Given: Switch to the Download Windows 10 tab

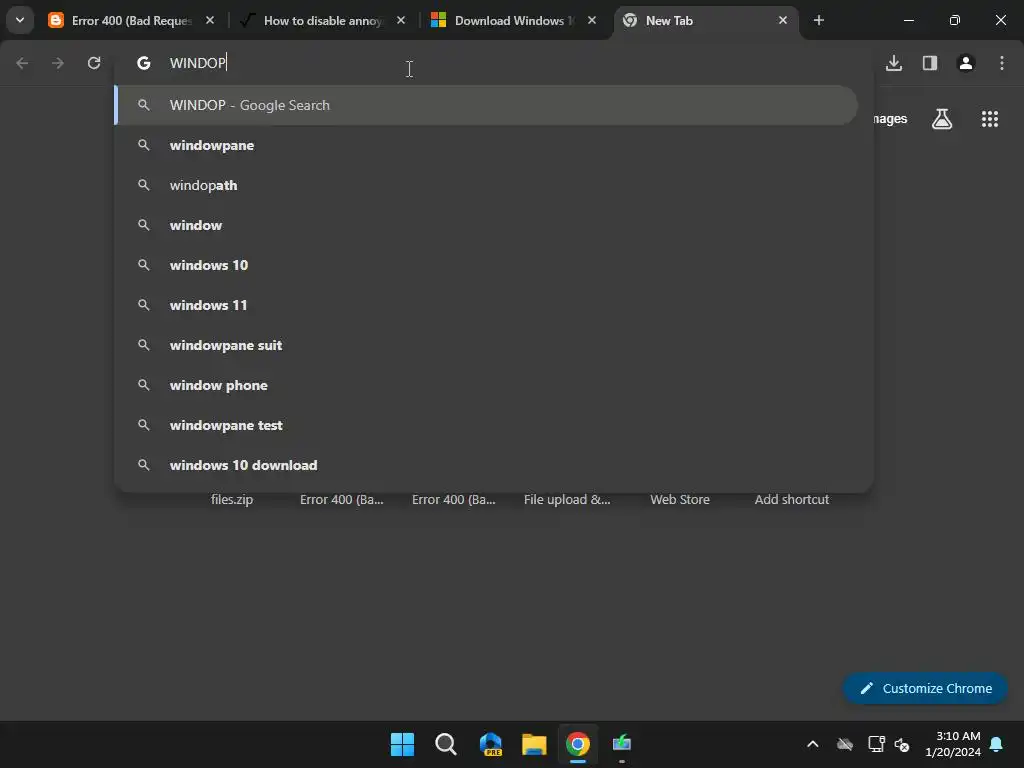Looking at the screenshot, I should point(513,20).
